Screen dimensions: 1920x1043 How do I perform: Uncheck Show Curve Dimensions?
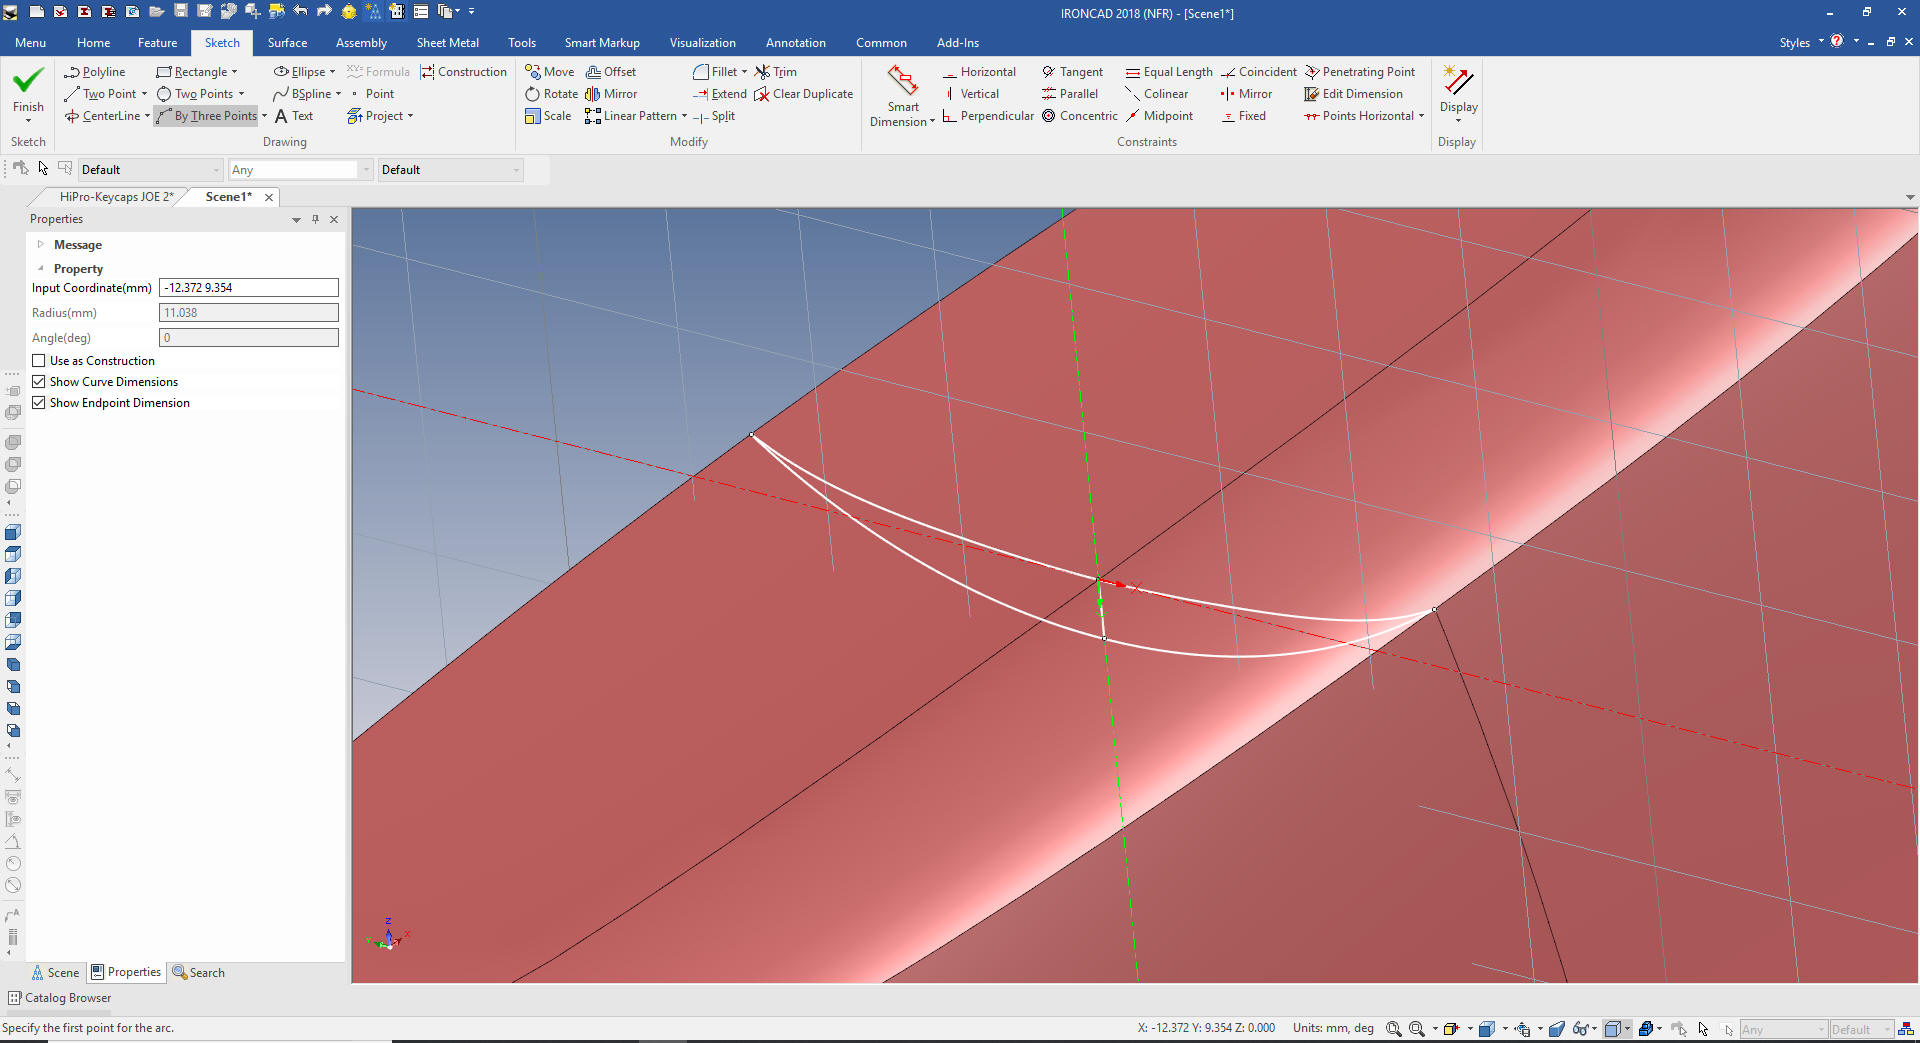tap(39, 382)
